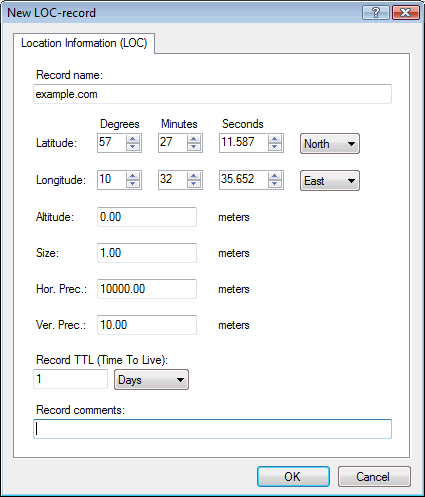Click the Cancel button
This screenshot has width=425, height=497.
click(x=374, y=476)
